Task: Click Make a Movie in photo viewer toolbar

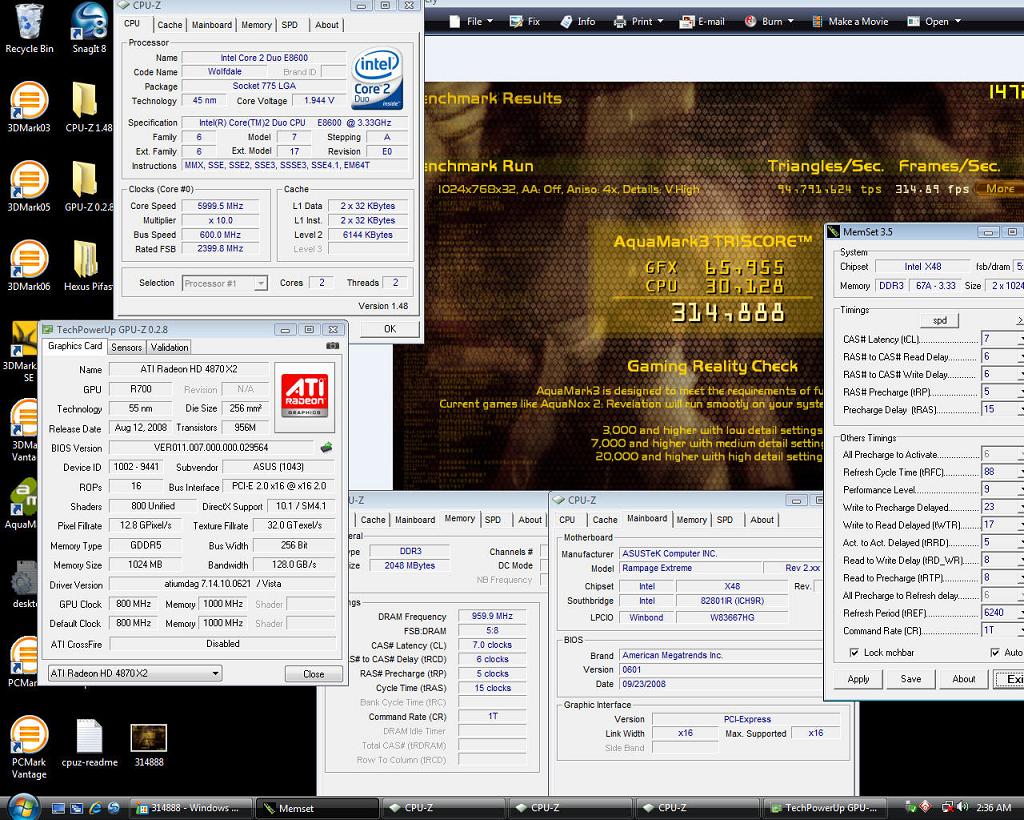Action: tap(850, 22)
